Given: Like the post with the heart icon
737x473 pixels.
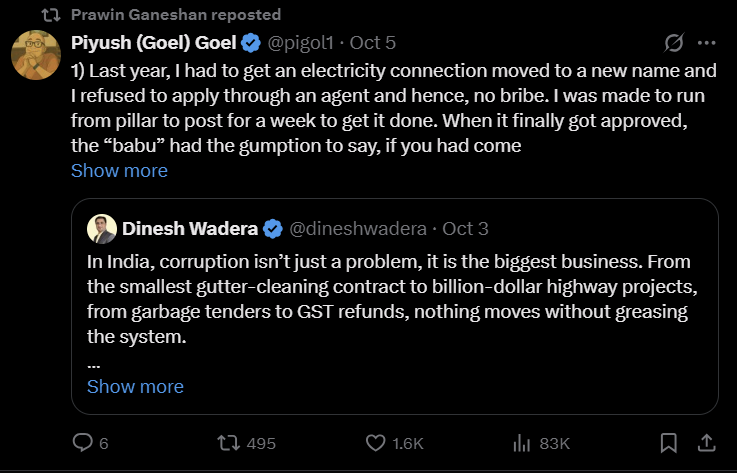Looking at the screenshot, I should point(375,443).
